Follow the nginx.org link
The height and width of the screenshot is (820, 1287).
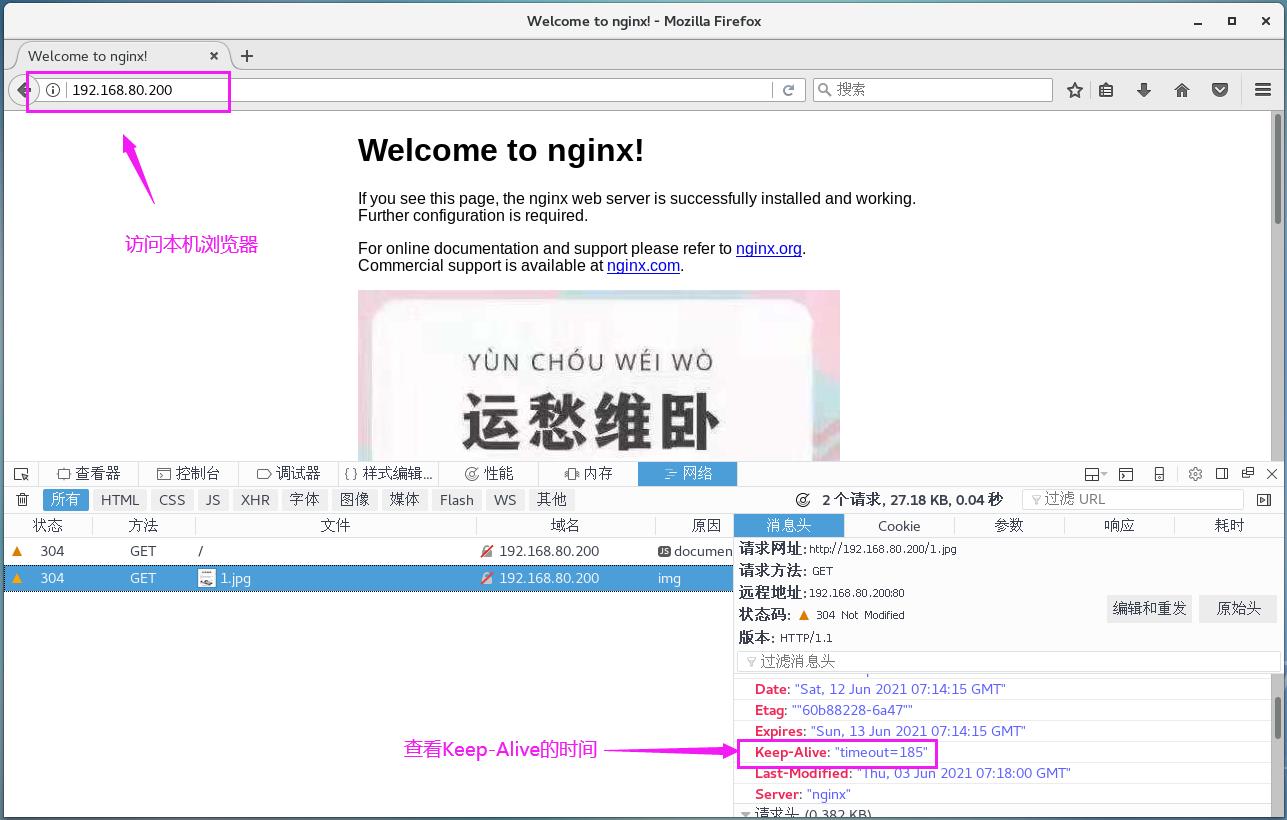(769, 248)
